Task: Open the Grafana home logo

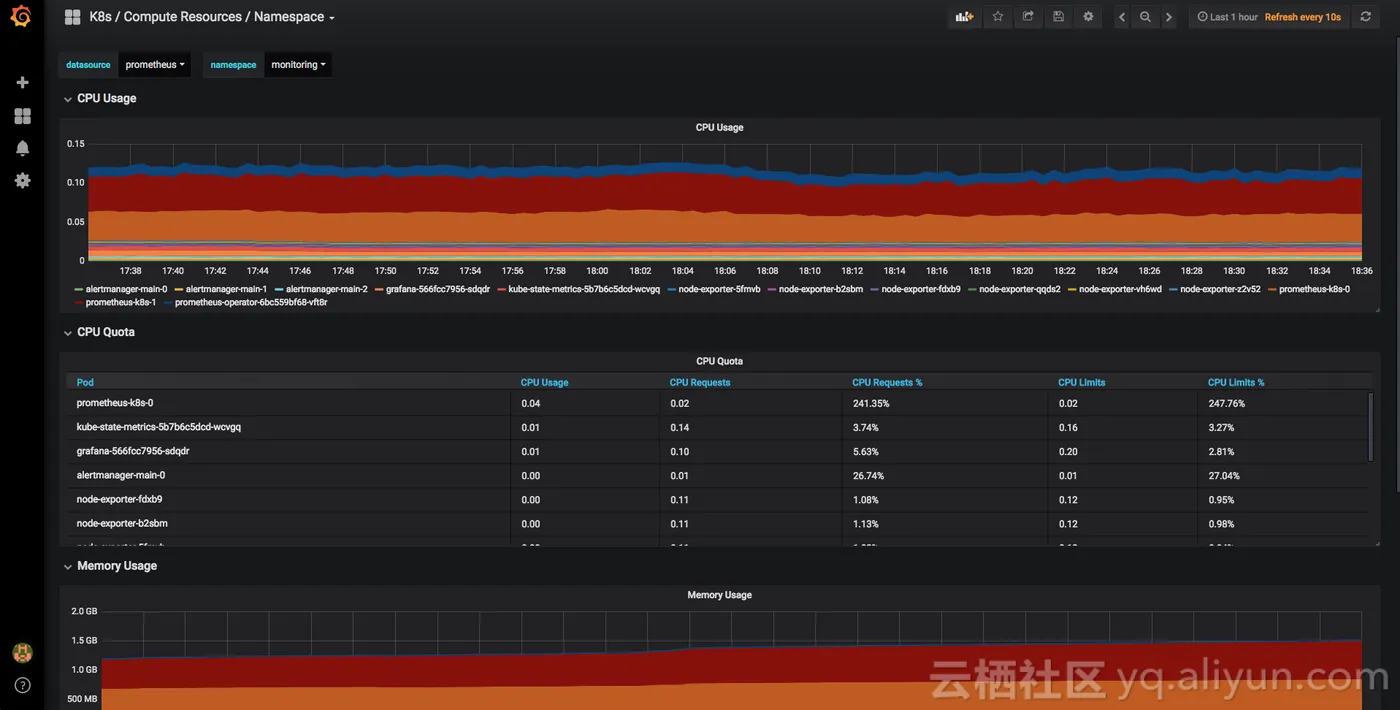Action: pos(21,16)
